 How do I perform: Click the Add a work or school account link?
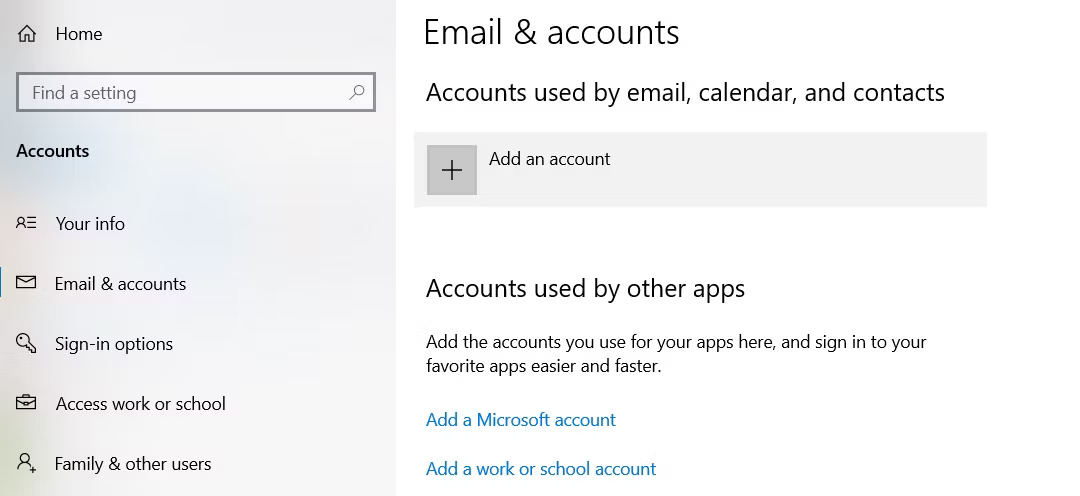[541, 469]
